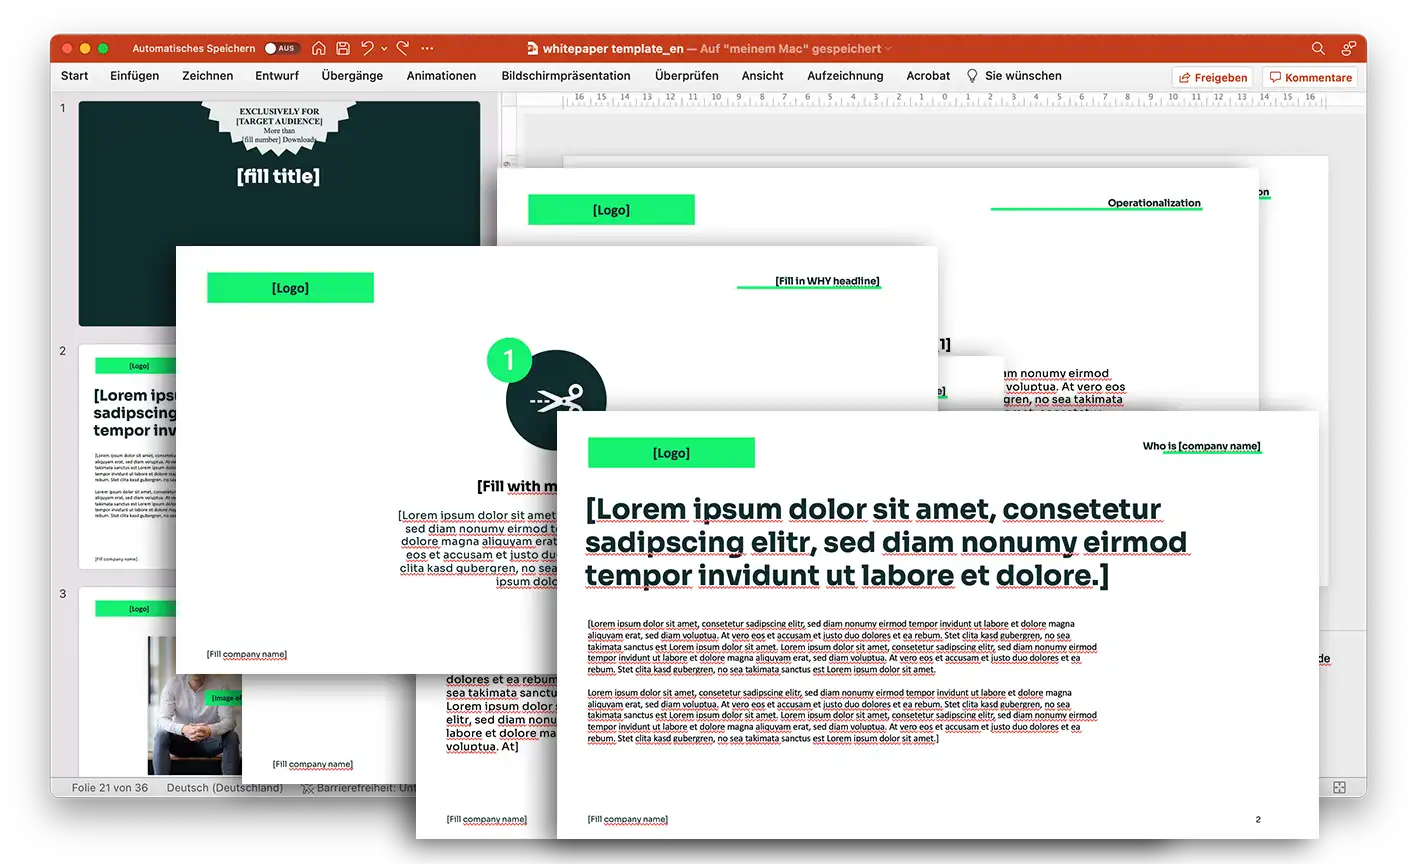Click the Freigeben share button
The height and width of the screenshot is (864, 1417).
tap(1213, 77)
